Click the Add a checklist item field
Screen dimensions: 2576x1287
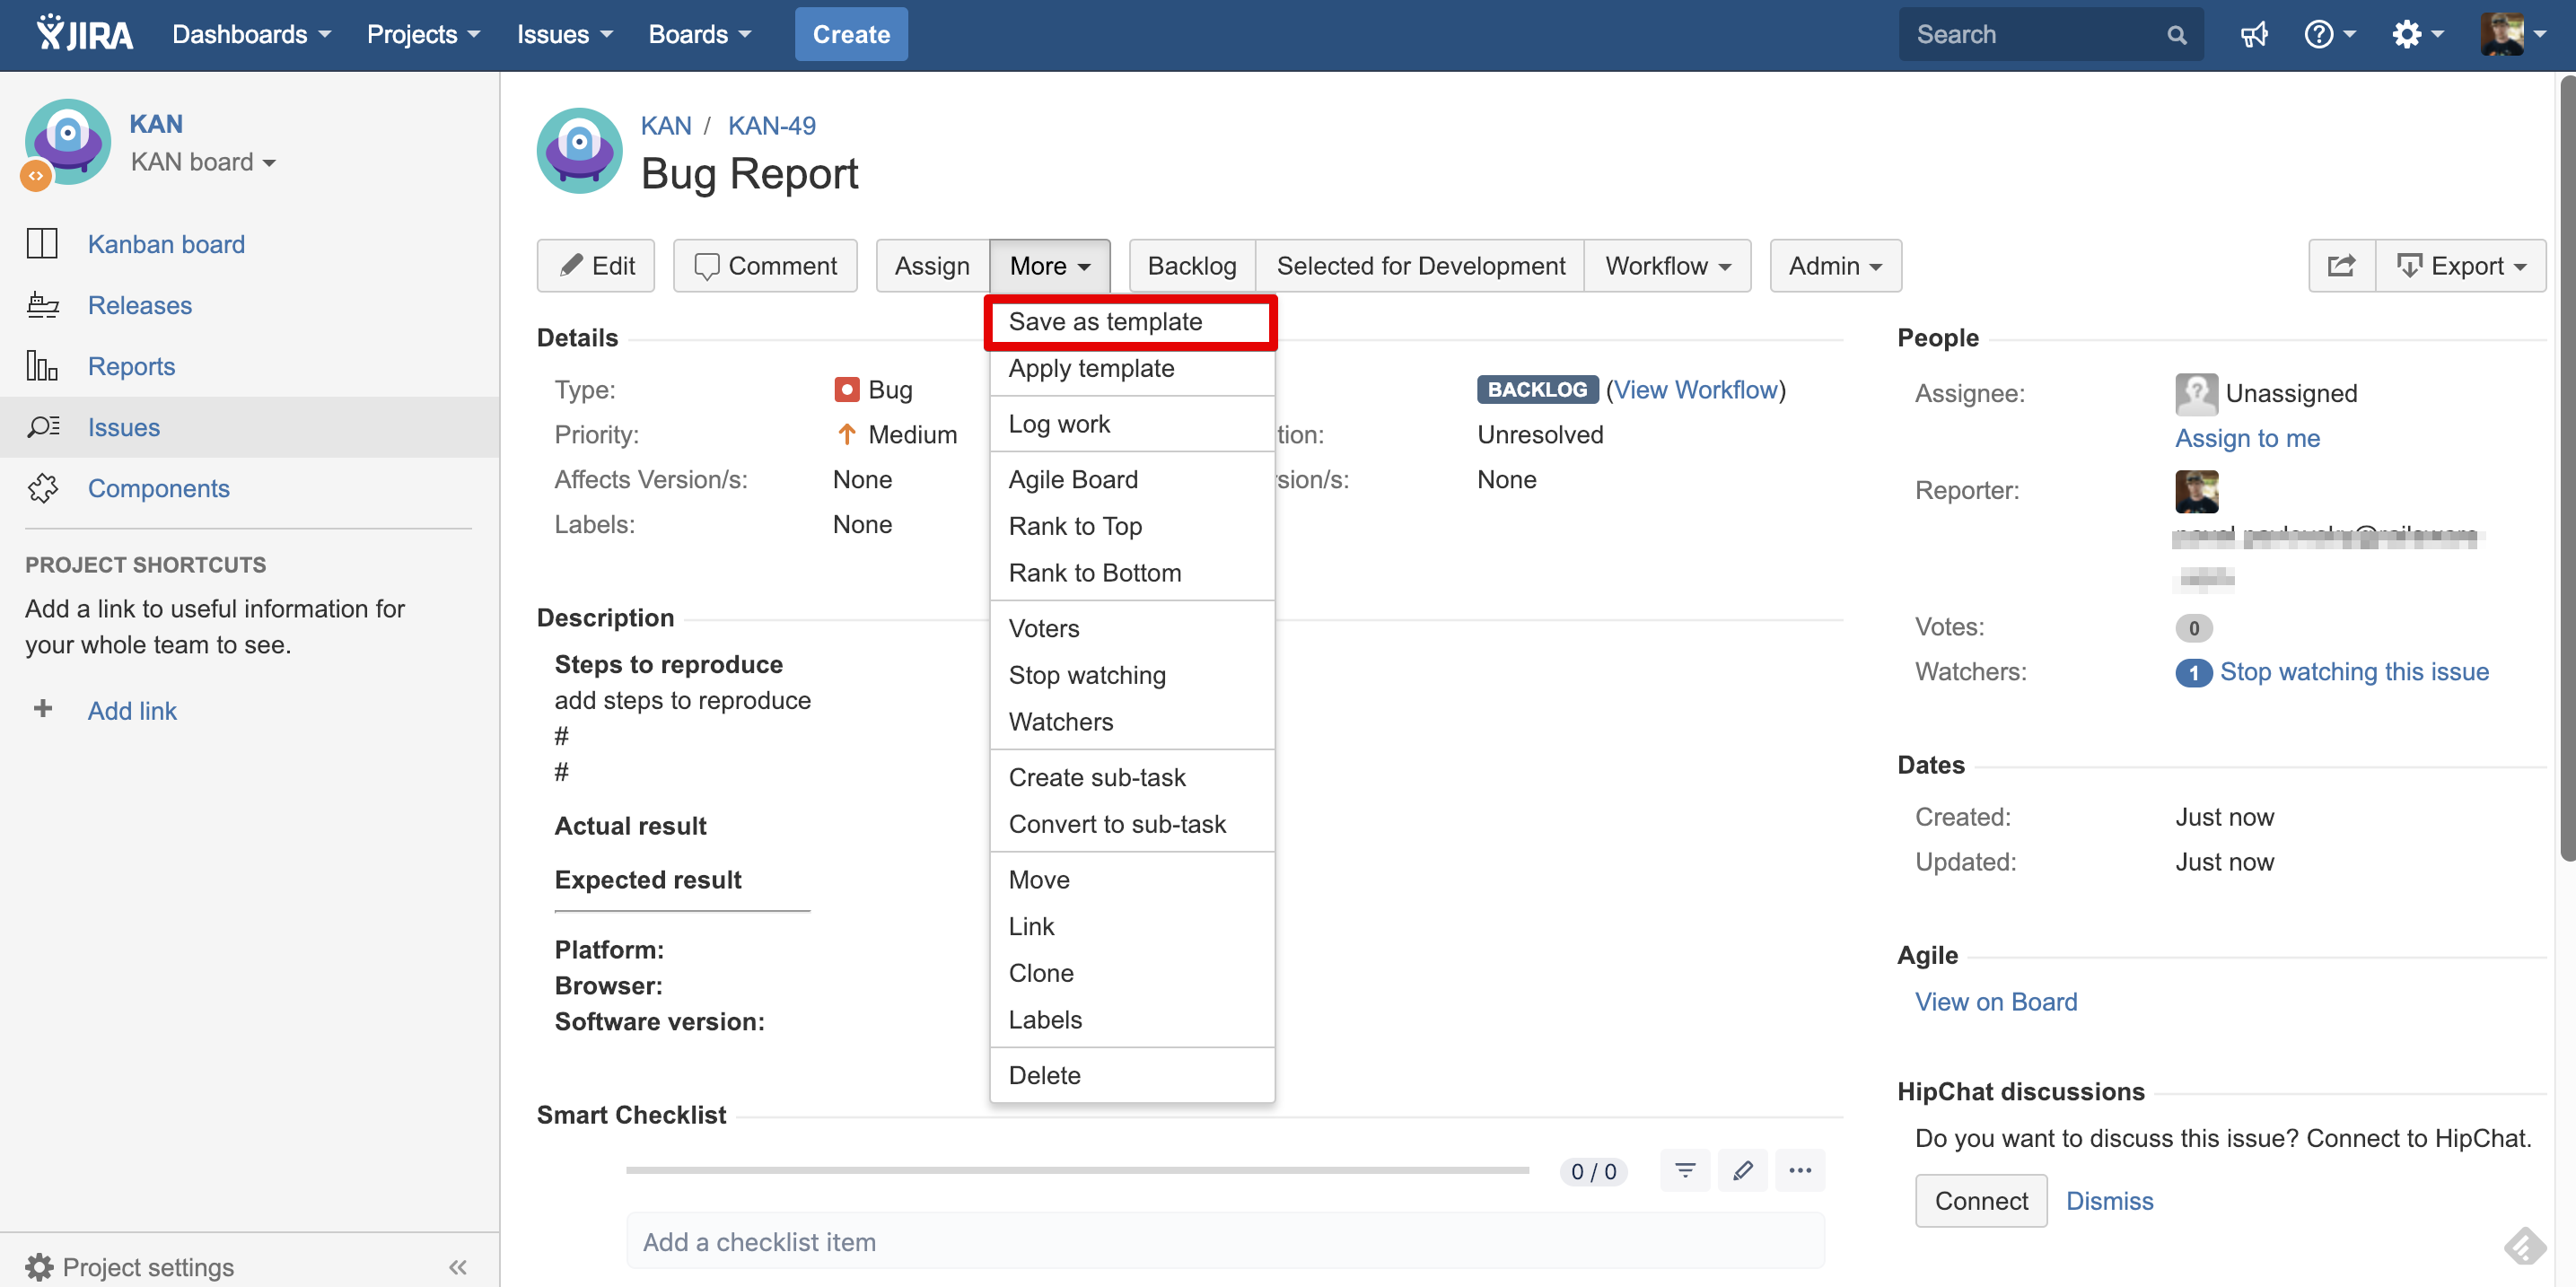(1224, 1241)
